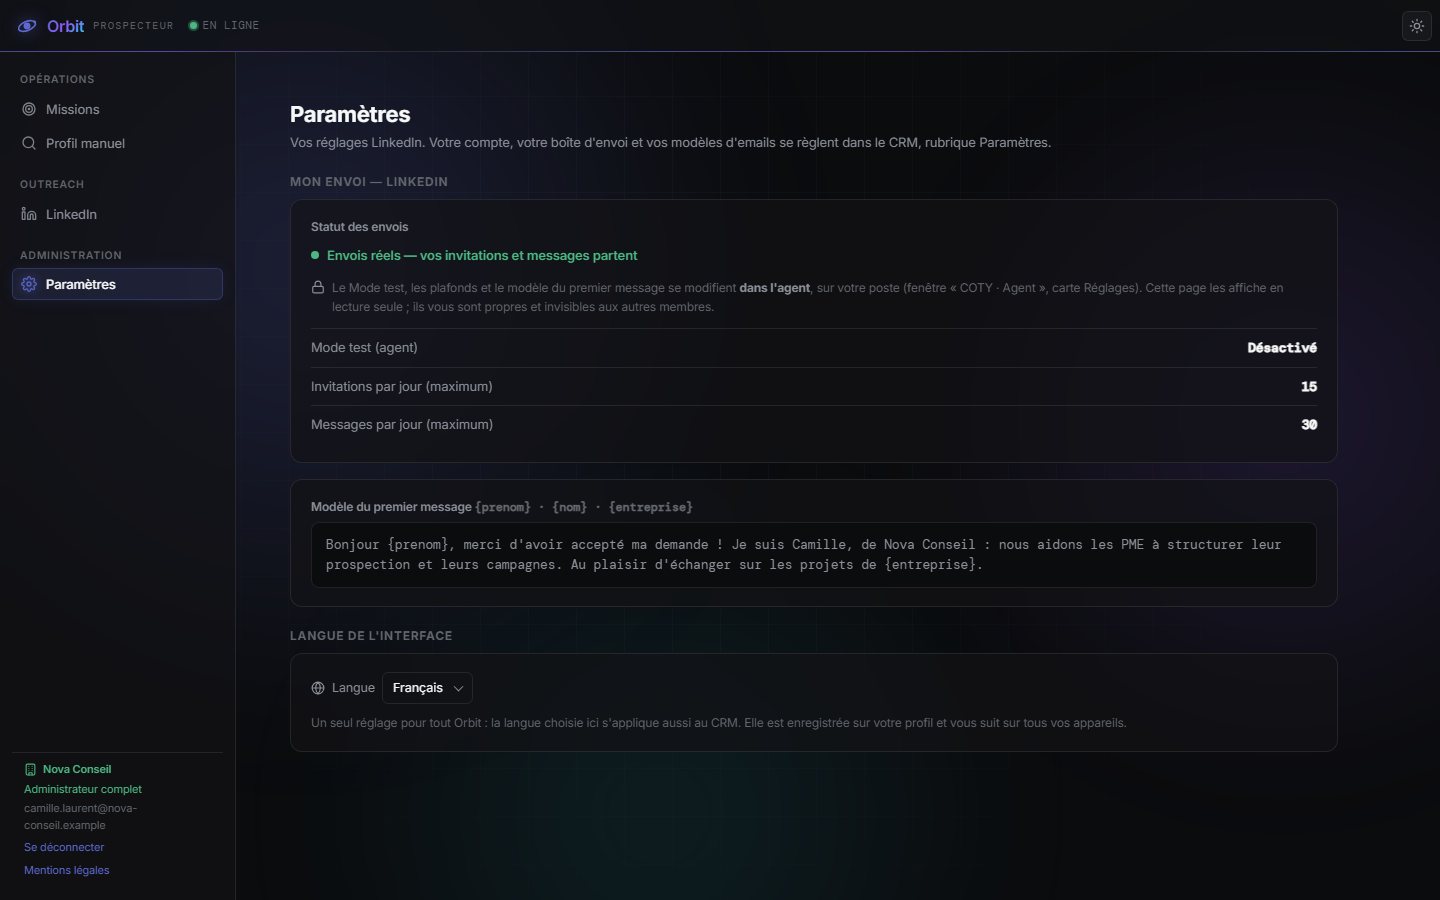Image resolution: width=1440 pixels, height=900 pixels.
Task: Open the Français language dropdown
Action: (427, 688)
